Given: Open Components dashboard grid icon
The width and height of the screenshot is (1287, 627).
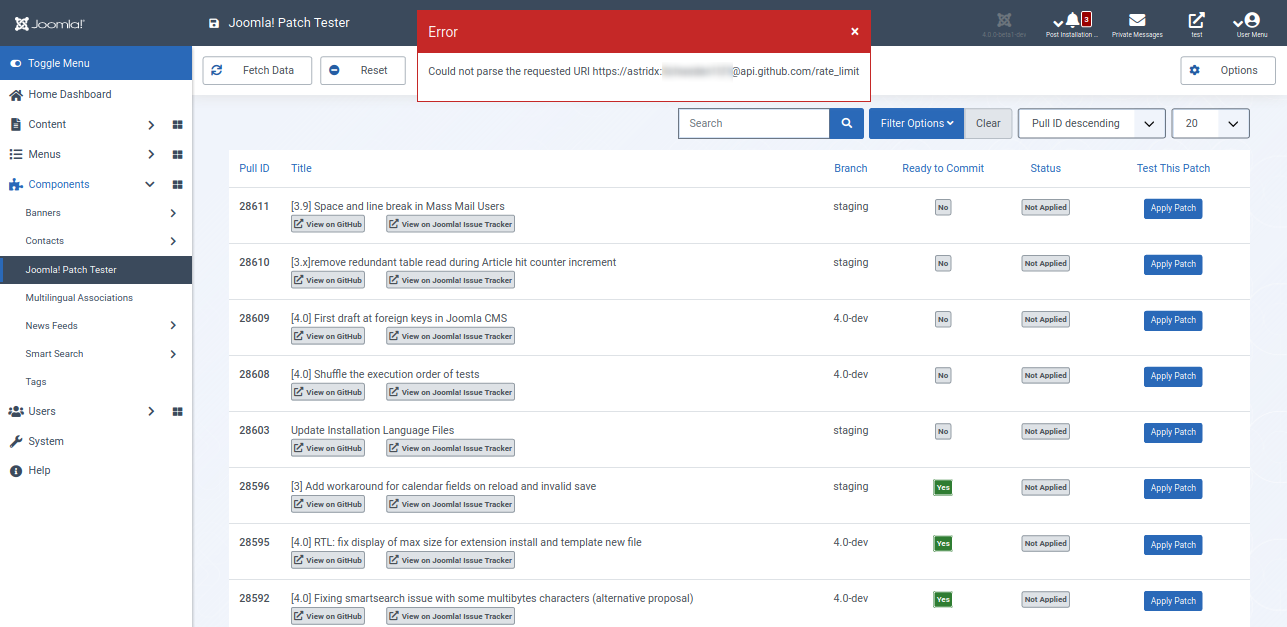Looking at the screenshot, I should coord(178,185).
